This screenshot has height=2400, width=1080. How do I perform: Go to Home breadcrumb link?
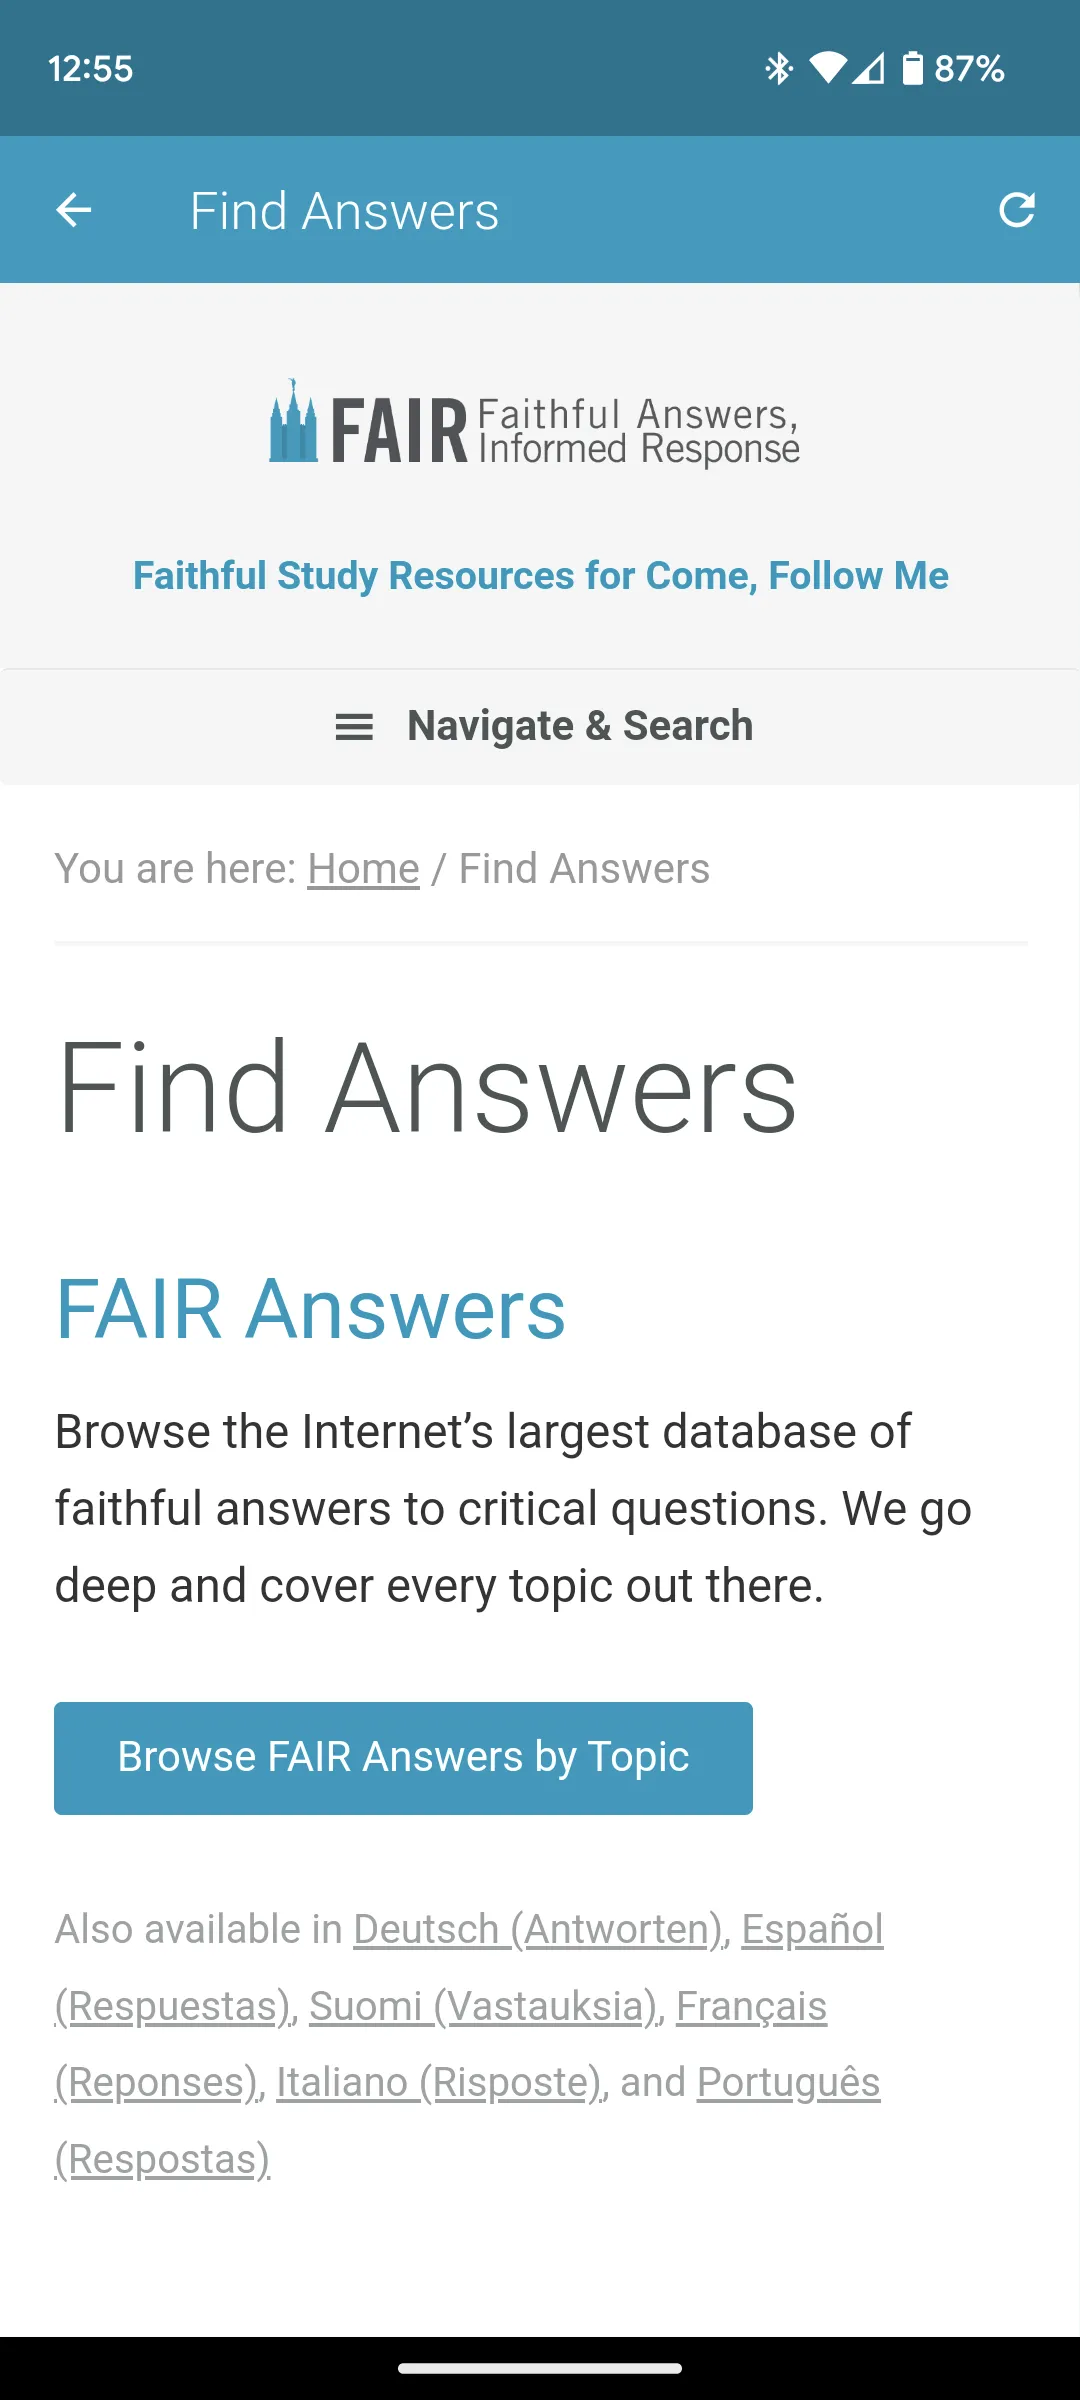pos(363,869)
